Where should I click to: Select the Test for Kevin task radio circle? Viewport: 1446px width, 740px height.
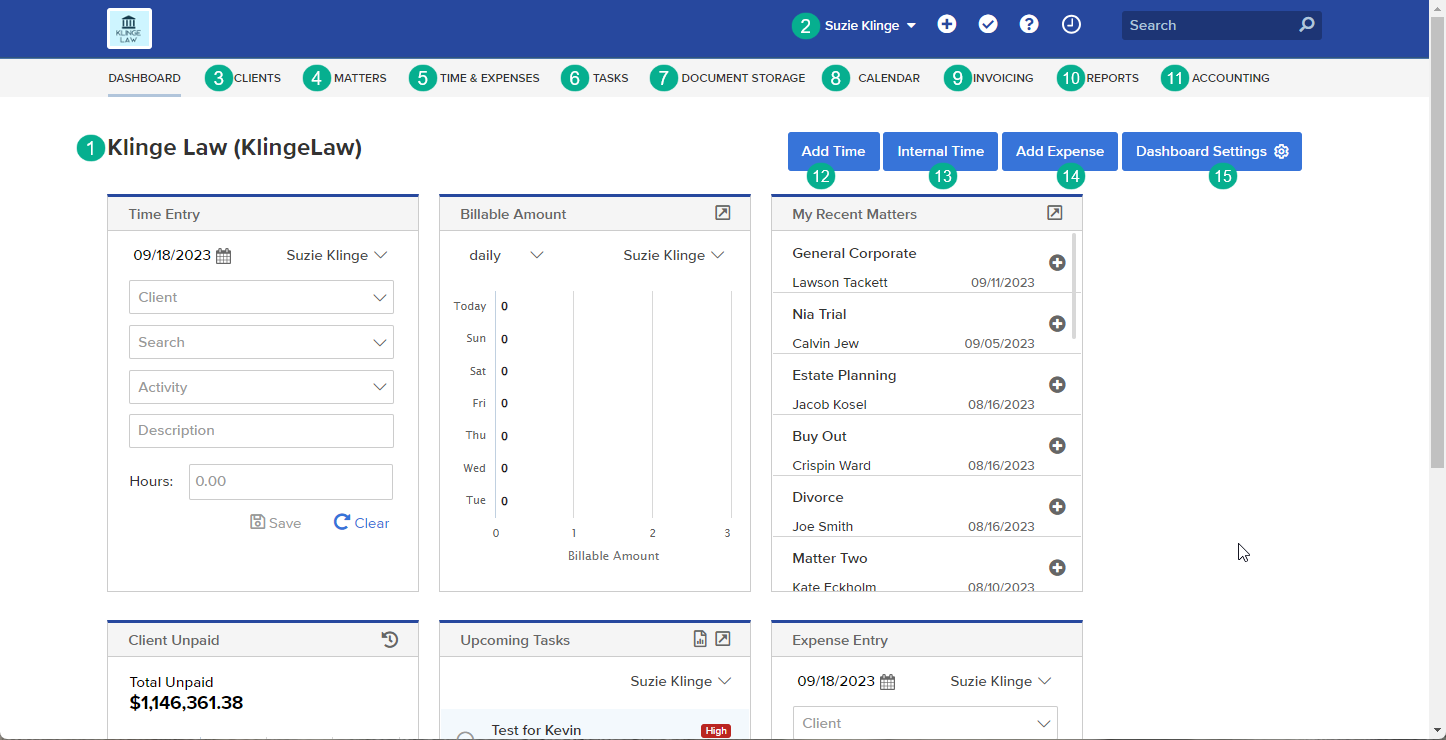click(465, 737)
